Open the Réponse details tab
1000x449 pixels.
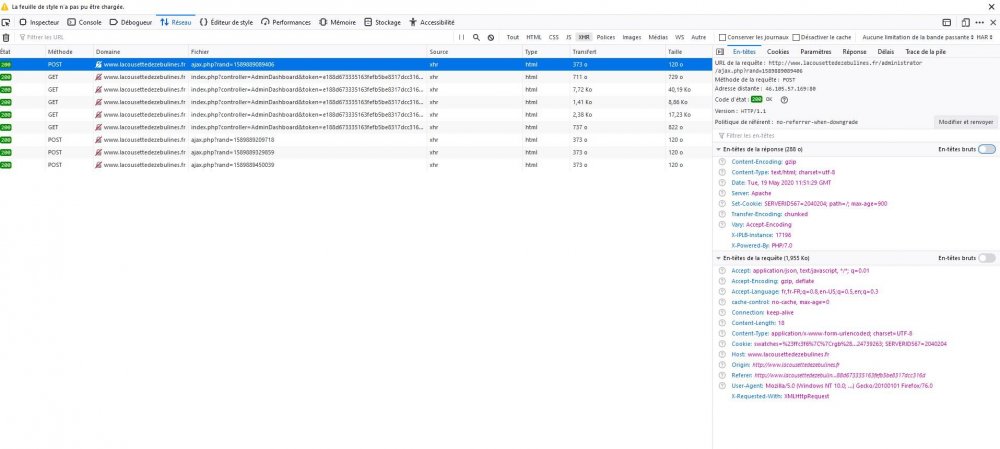pyautogui.click(x=855, y=52)
